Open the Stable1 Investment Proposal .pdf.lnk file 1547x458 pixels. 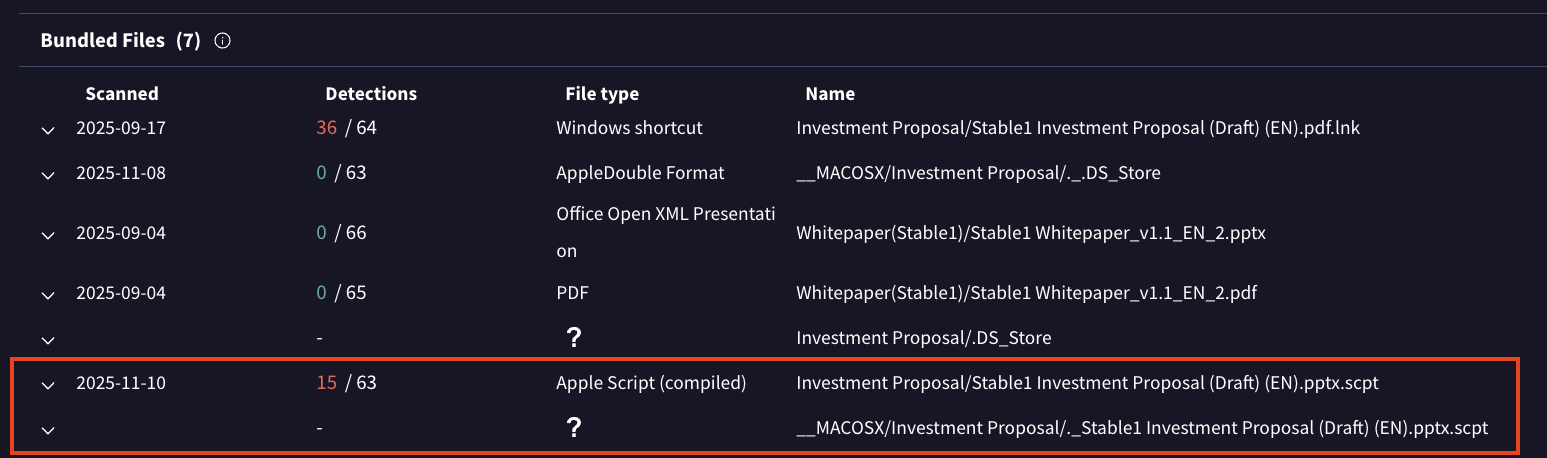(x=1078, y=128)
